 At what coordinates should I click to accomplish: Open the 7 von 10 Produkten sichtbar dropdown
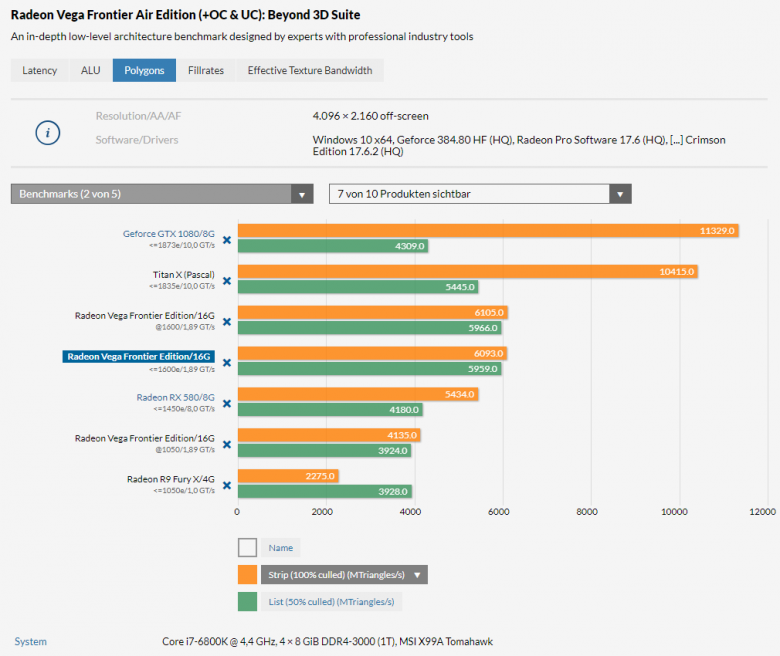pyautogui.click(x=480, y=194)
